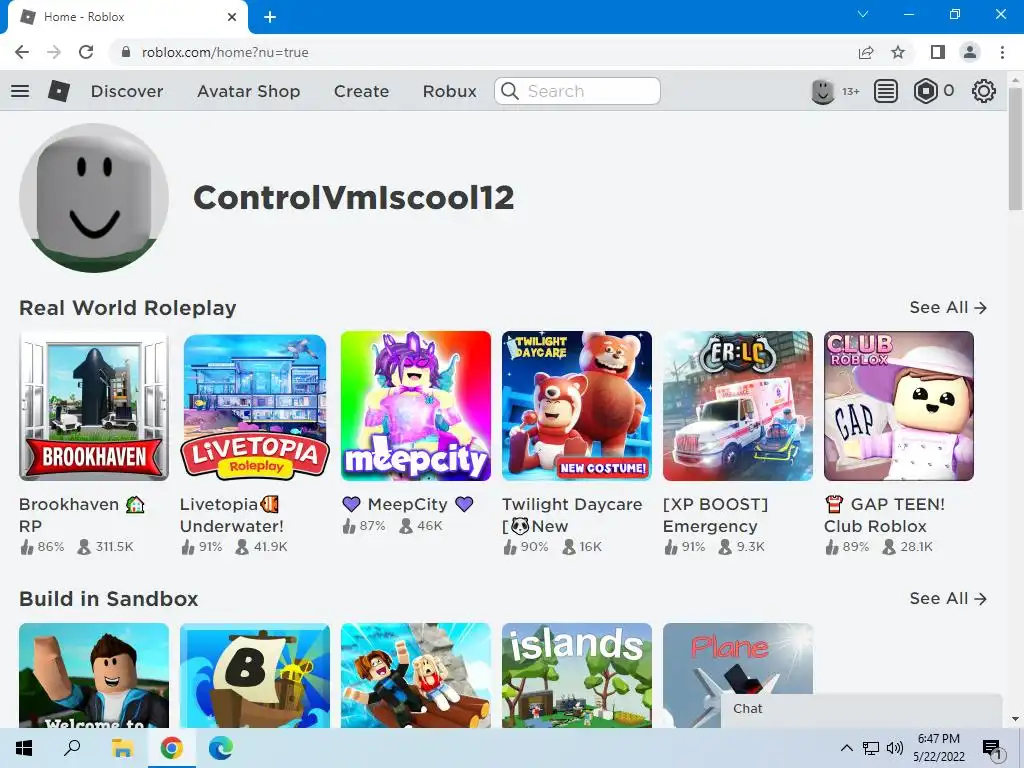Bookmark this tab with star icon

coord(898,52)
